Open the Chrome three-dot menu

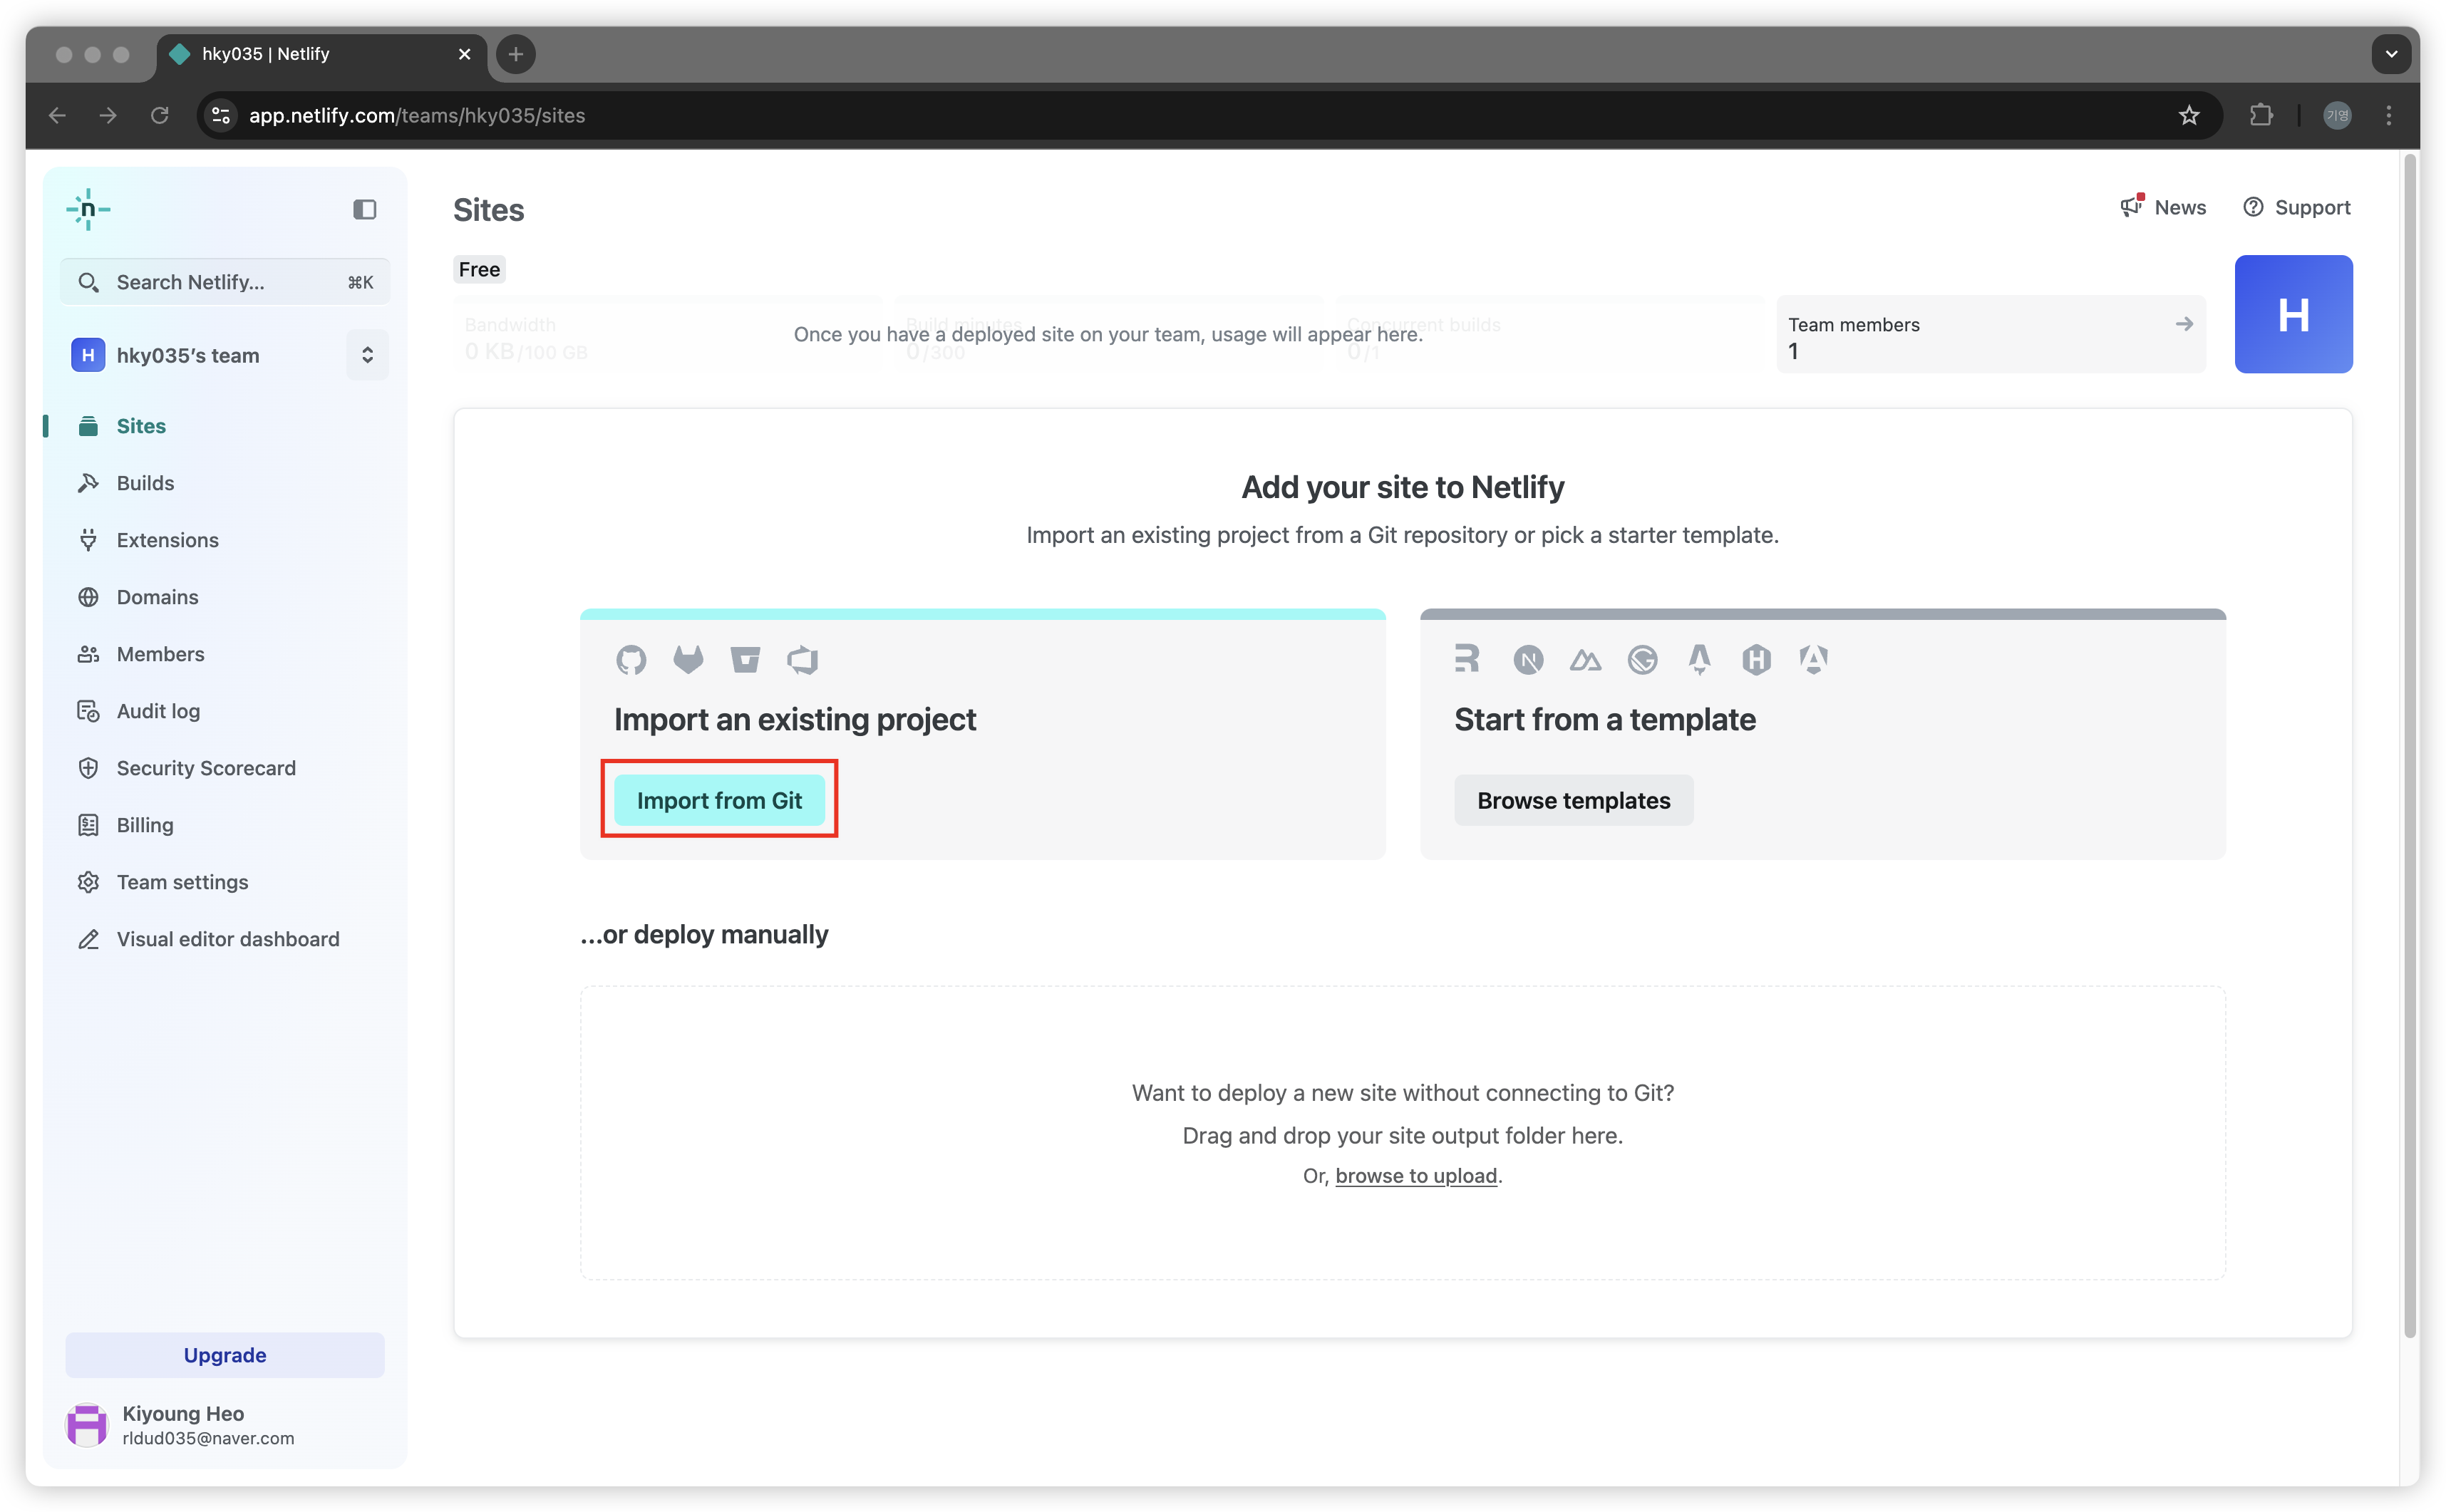[2388, 115]
